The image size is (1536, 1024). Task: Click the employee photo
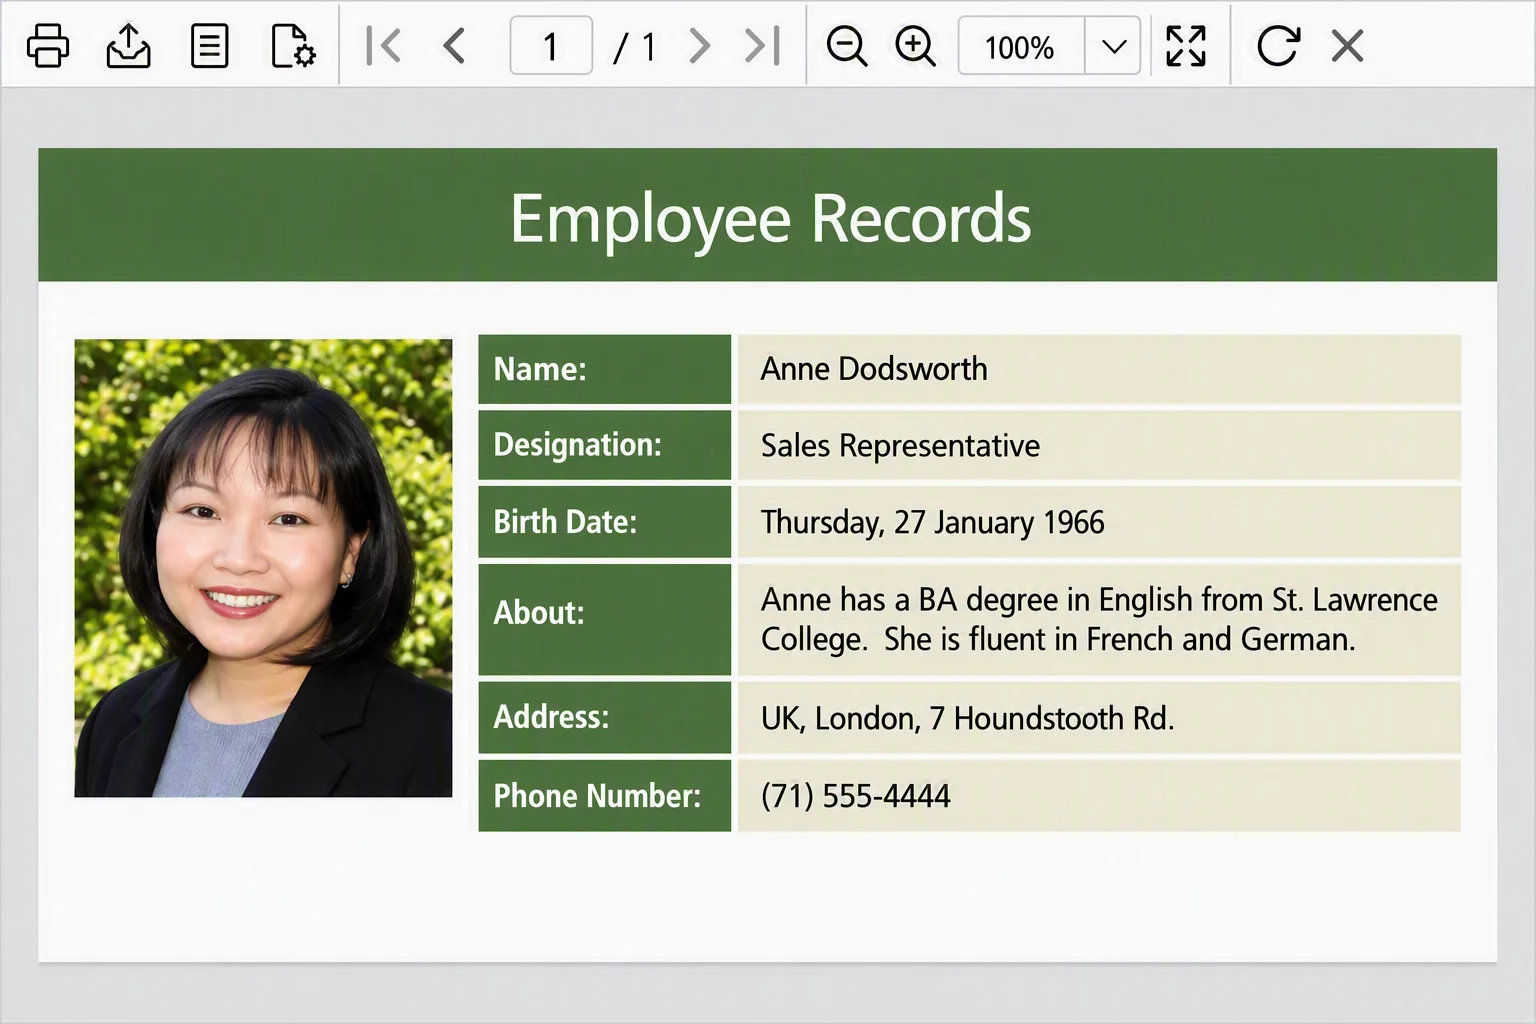point(263,568)
